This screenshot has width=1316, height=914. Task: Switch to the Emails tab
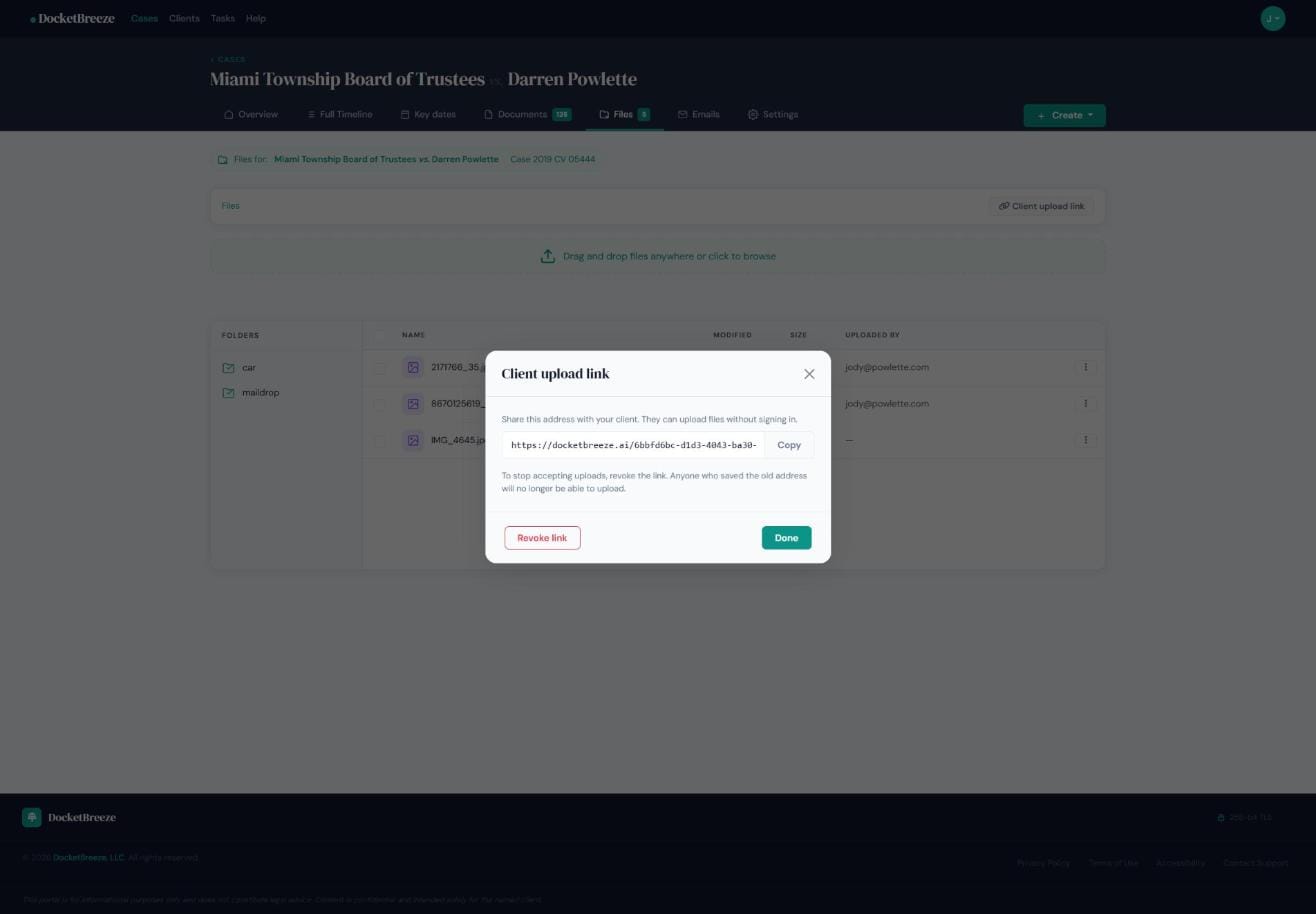(698, 114)
